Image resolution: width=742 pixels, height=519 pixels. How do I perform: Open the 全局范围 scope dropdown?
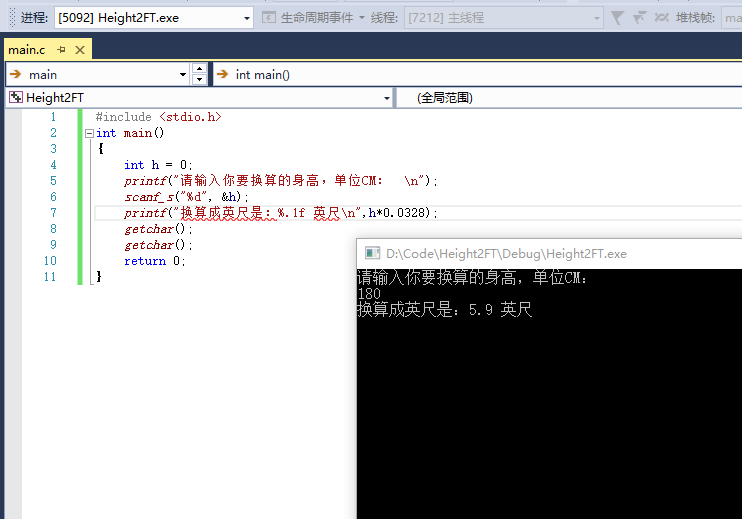click(570, 98)
